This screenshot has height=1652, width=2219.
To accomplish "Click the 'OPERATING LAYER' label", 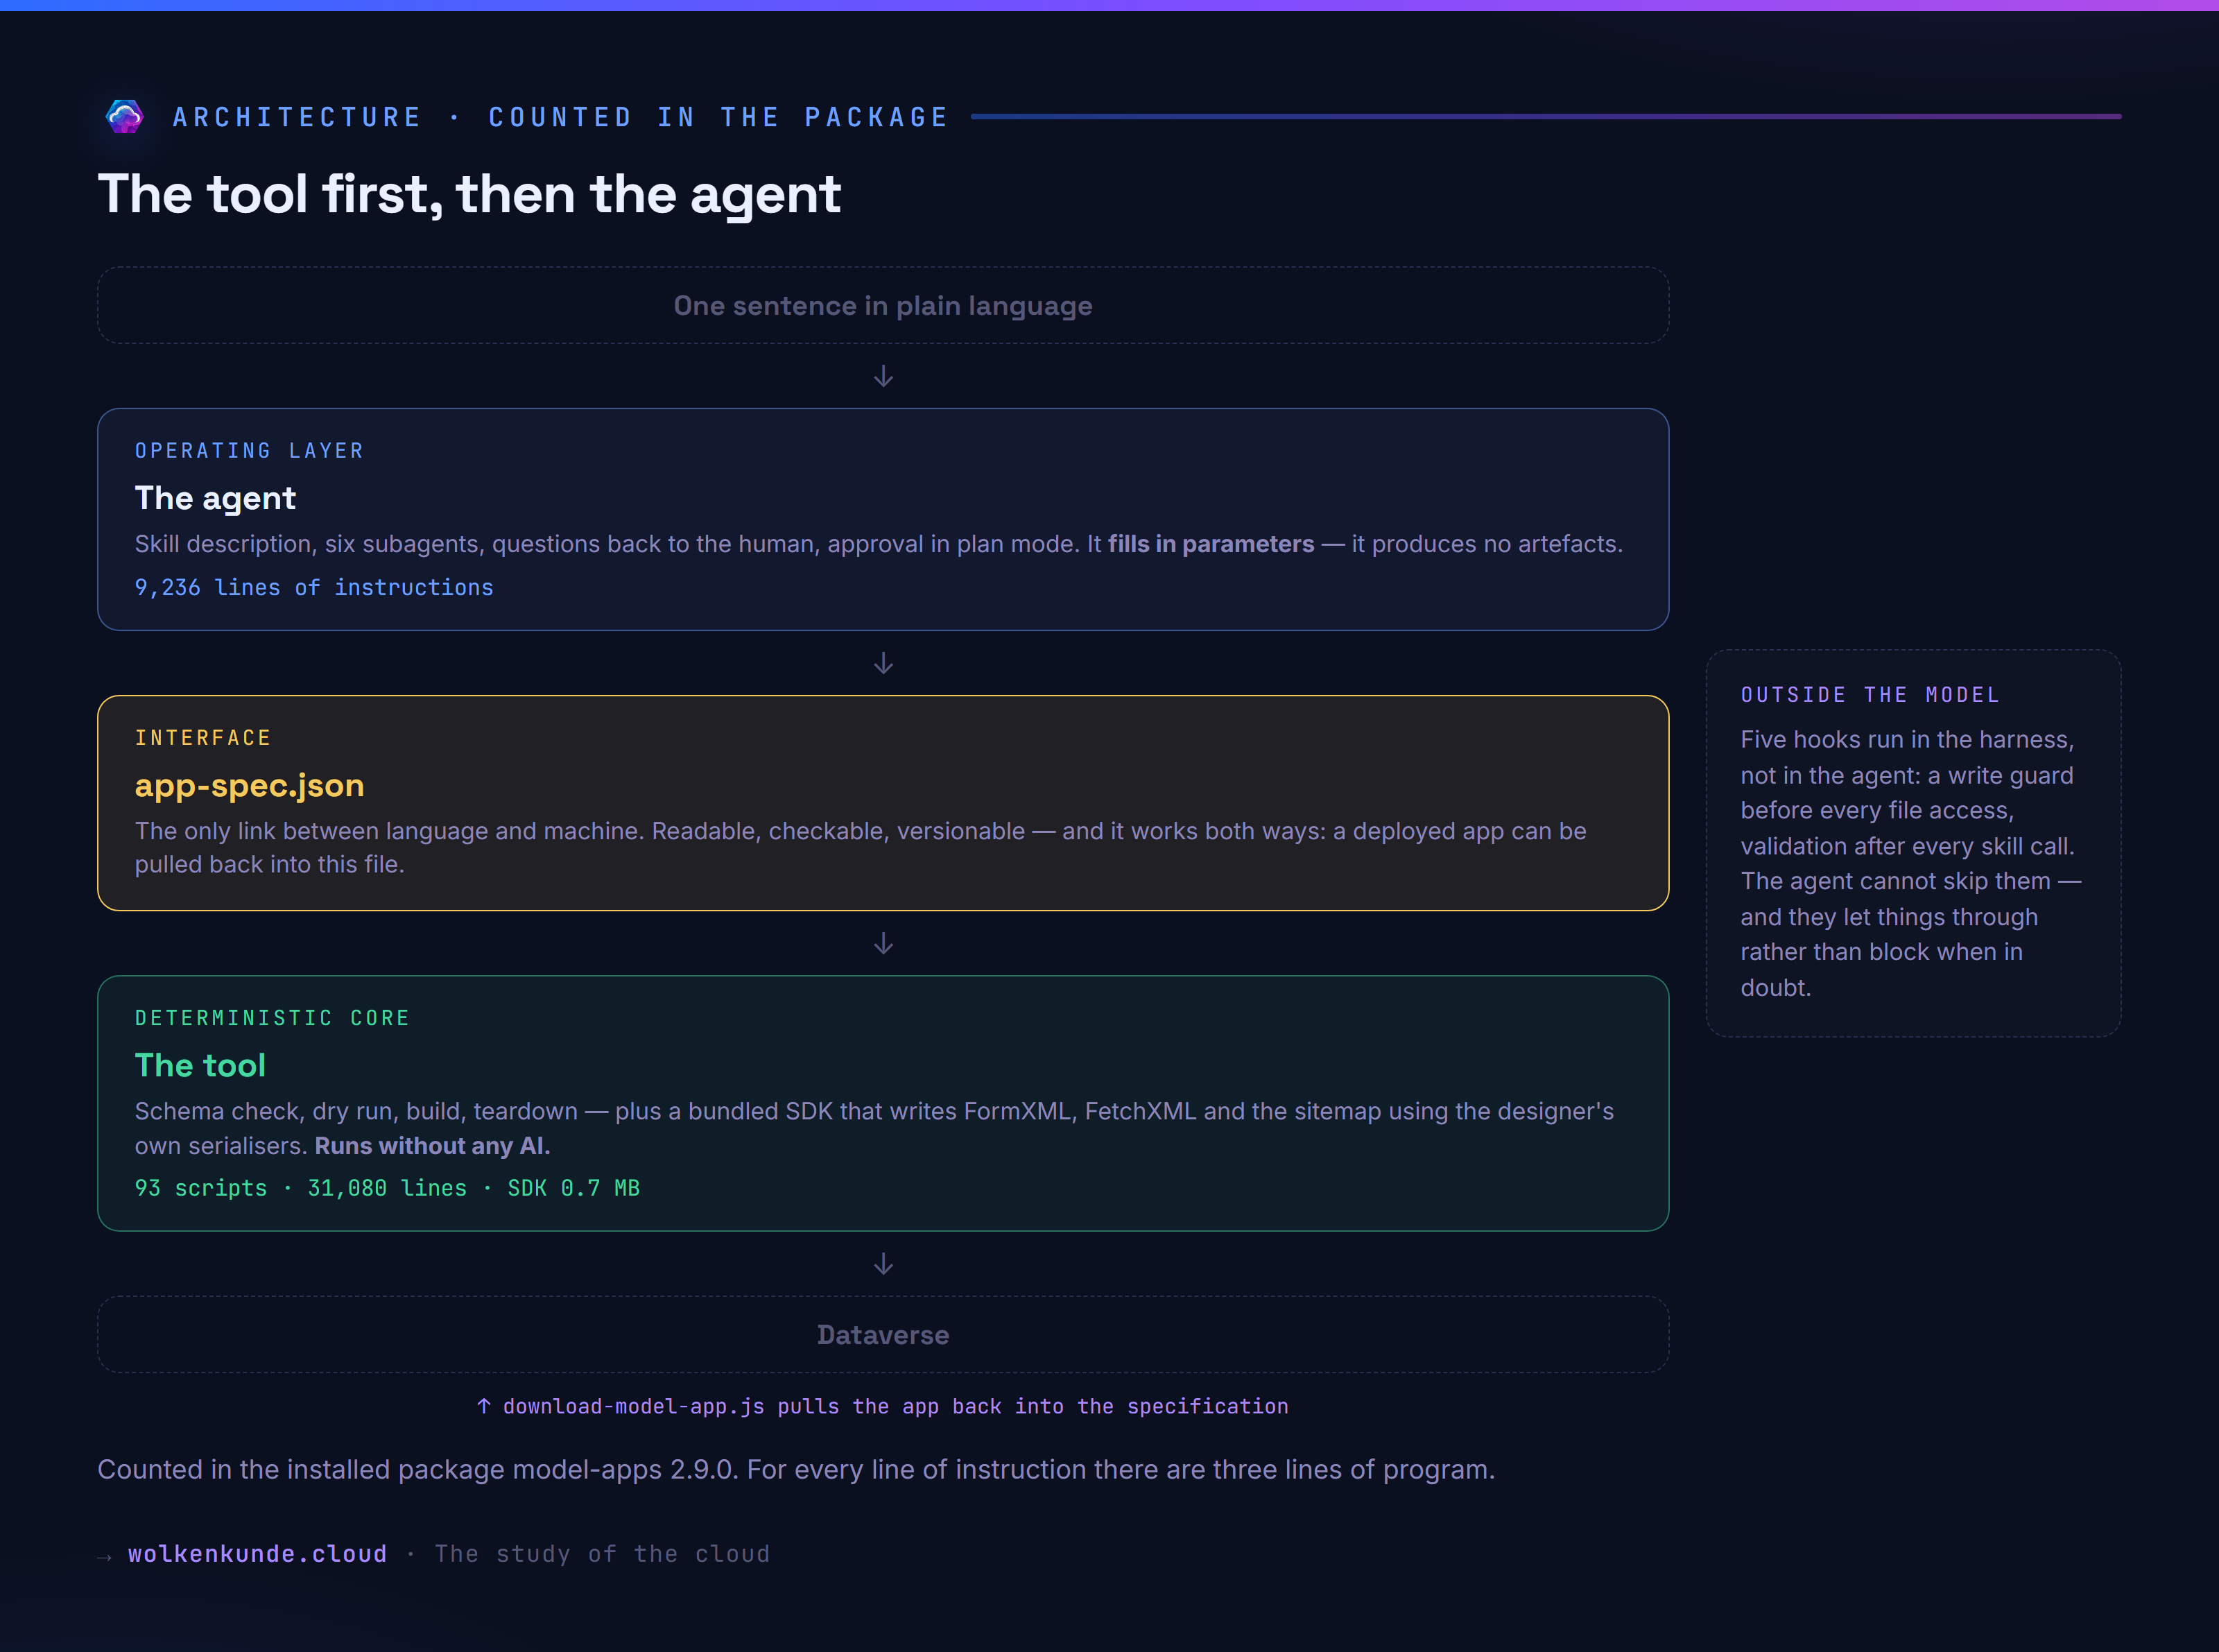I will pos(249,451).
